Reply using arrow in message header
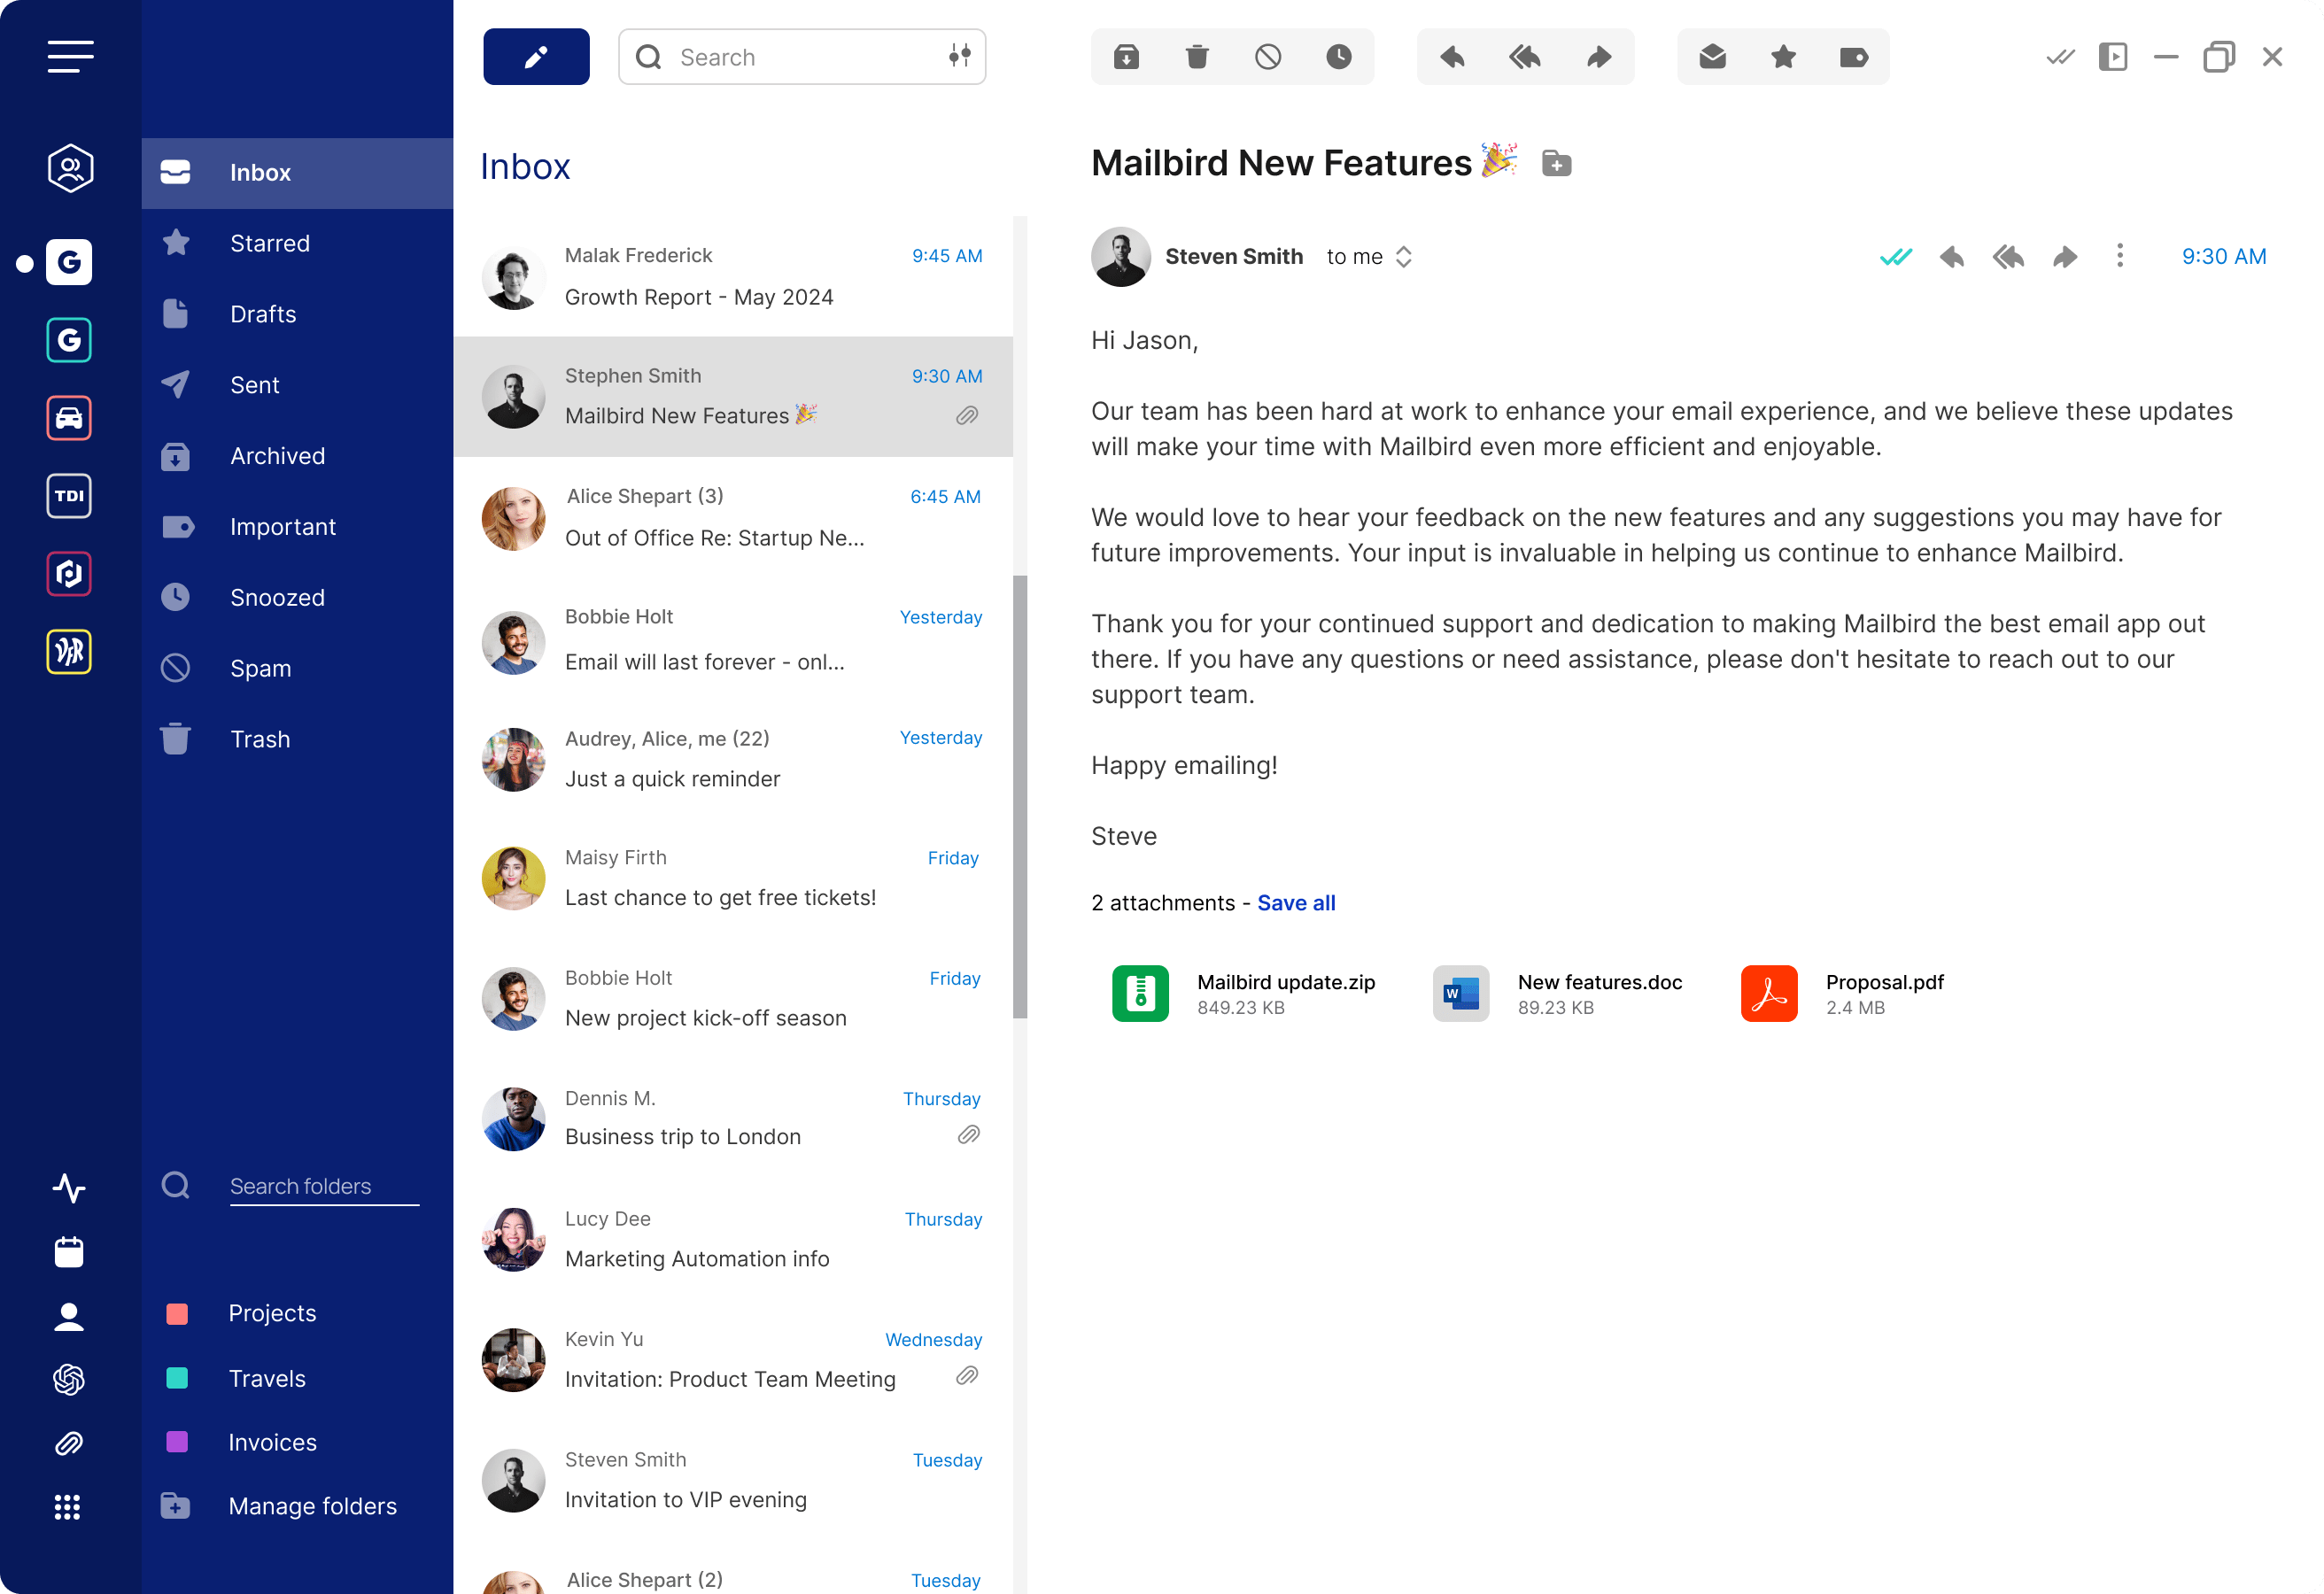The width and height of the screenshot is (2324, 1594). [1951, 257]
